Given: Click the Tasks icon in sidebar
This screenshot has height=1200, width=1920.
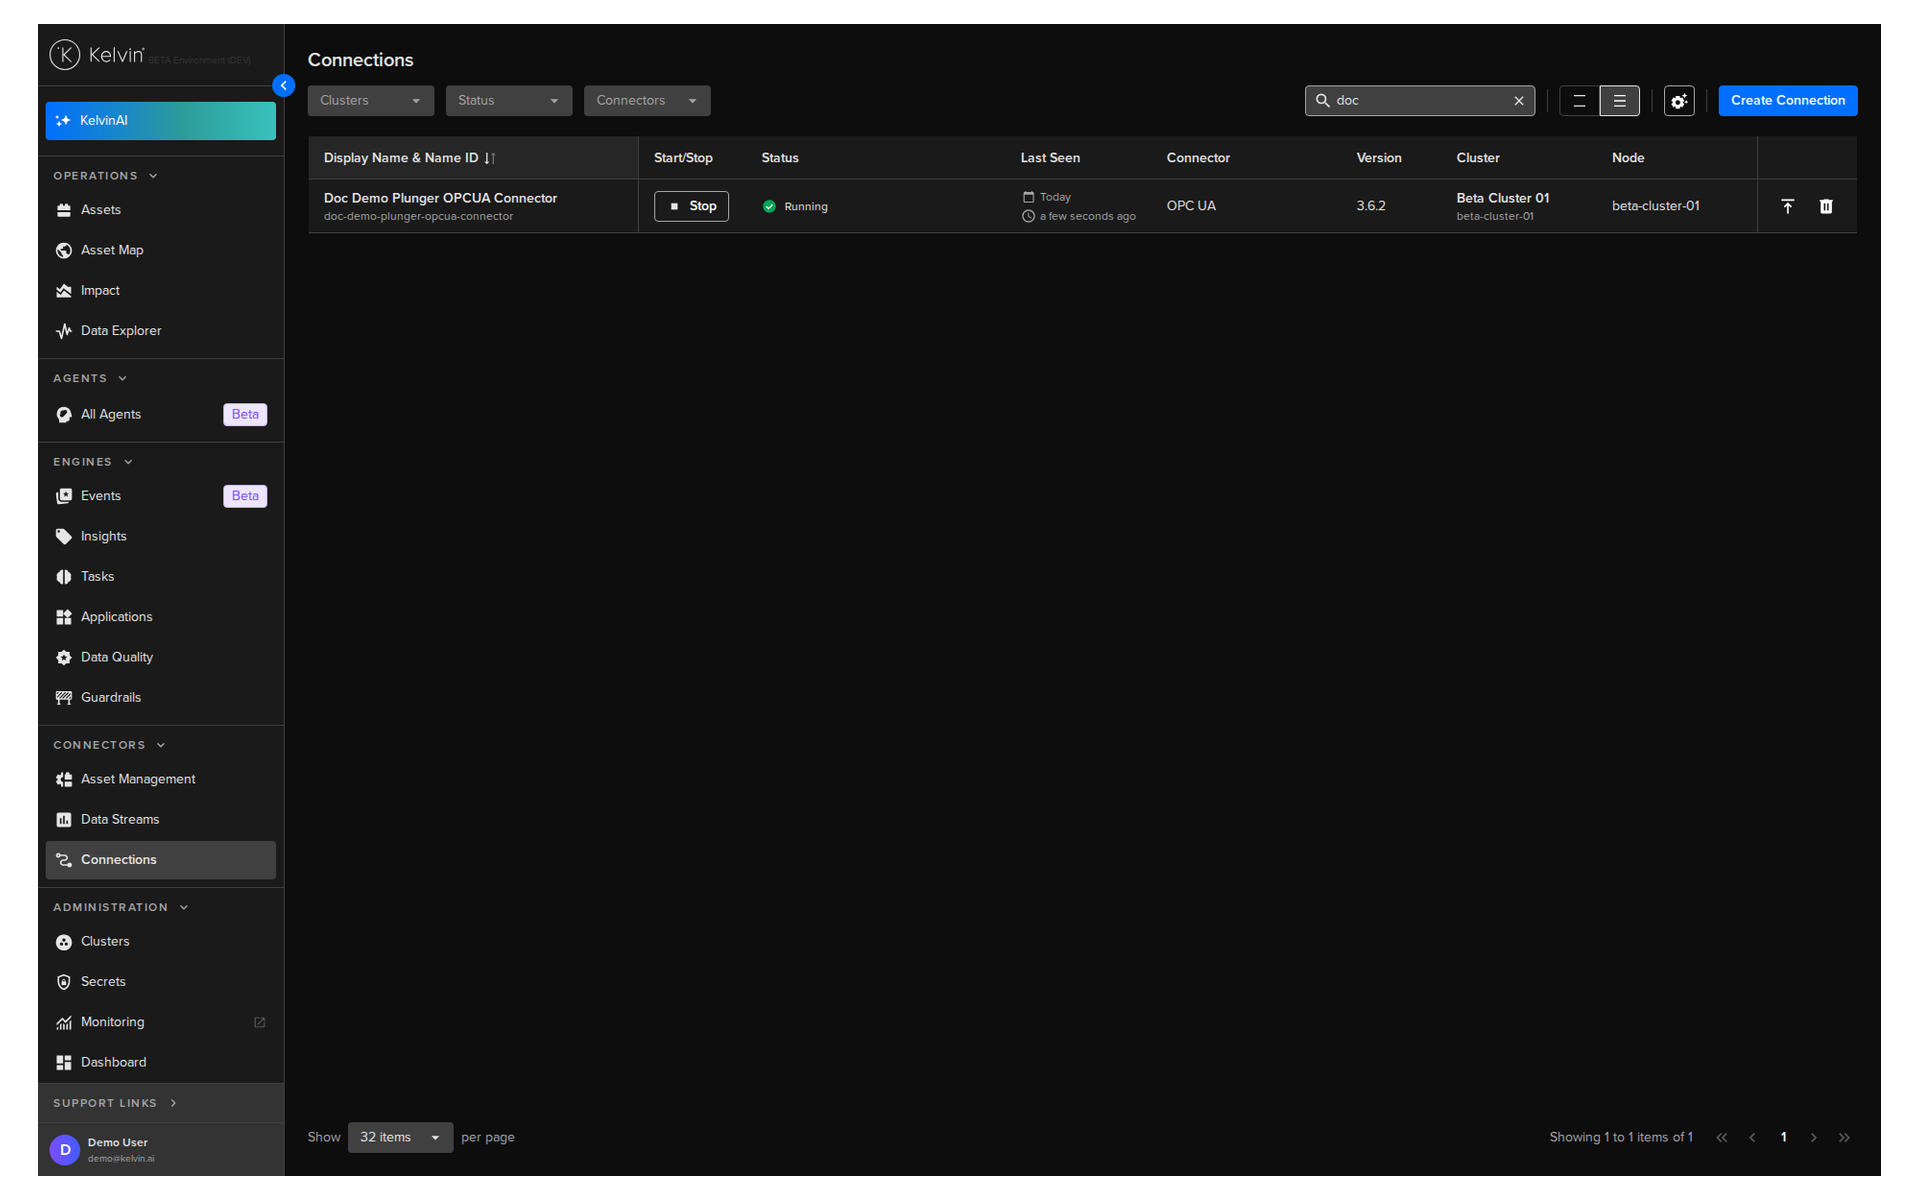Looking at the screenshot, I should [64, 577].
